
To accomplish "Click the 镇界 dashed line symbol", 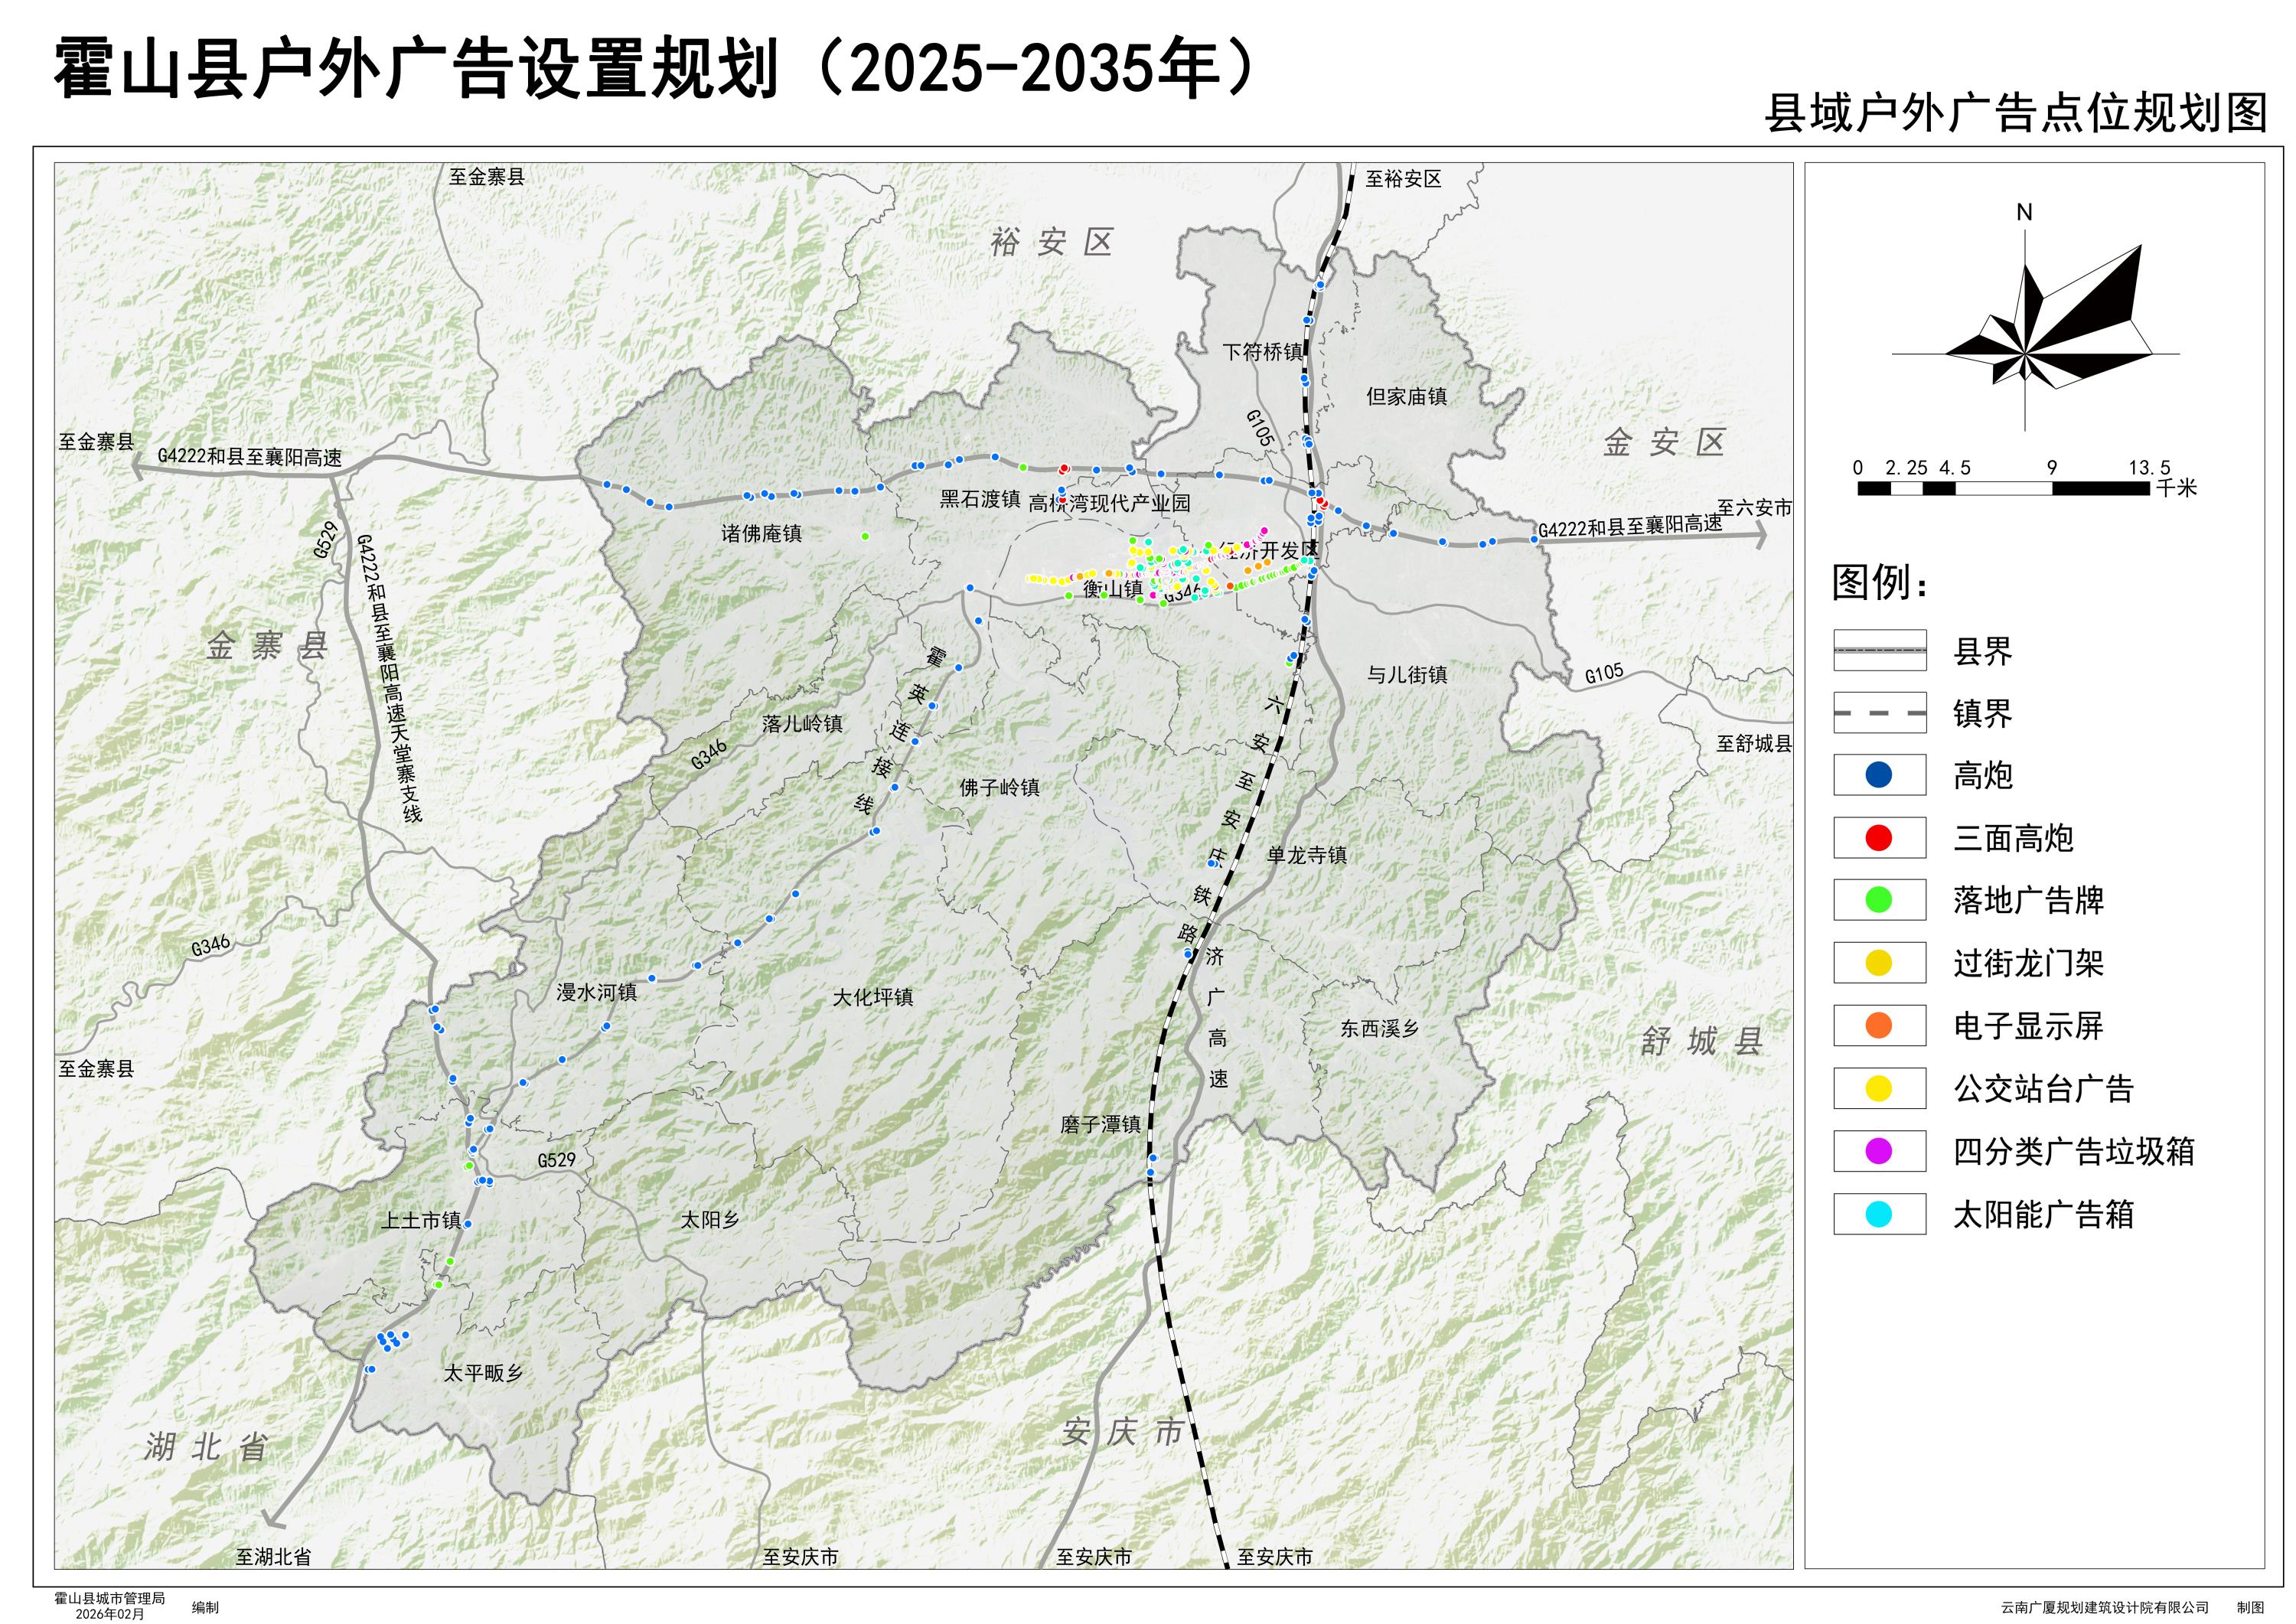I will click(1879, 713).
